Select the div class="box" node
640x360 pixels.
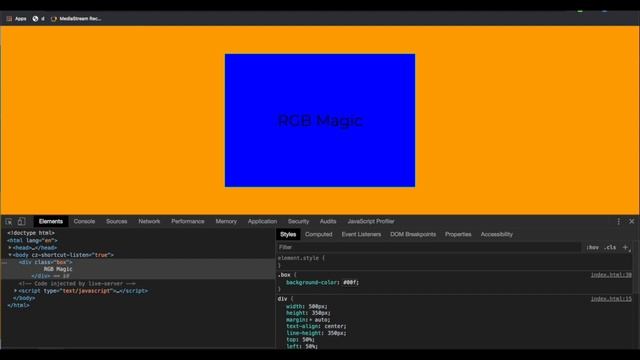[x=45, y=262]
